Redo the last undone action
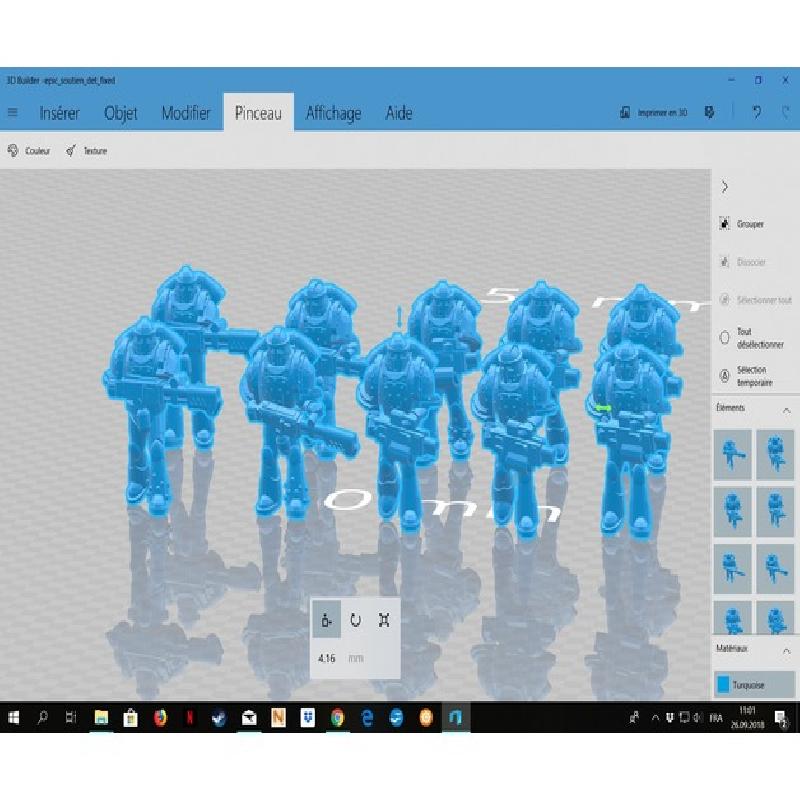Screen dimensions: 800x800 coord(786,112)
